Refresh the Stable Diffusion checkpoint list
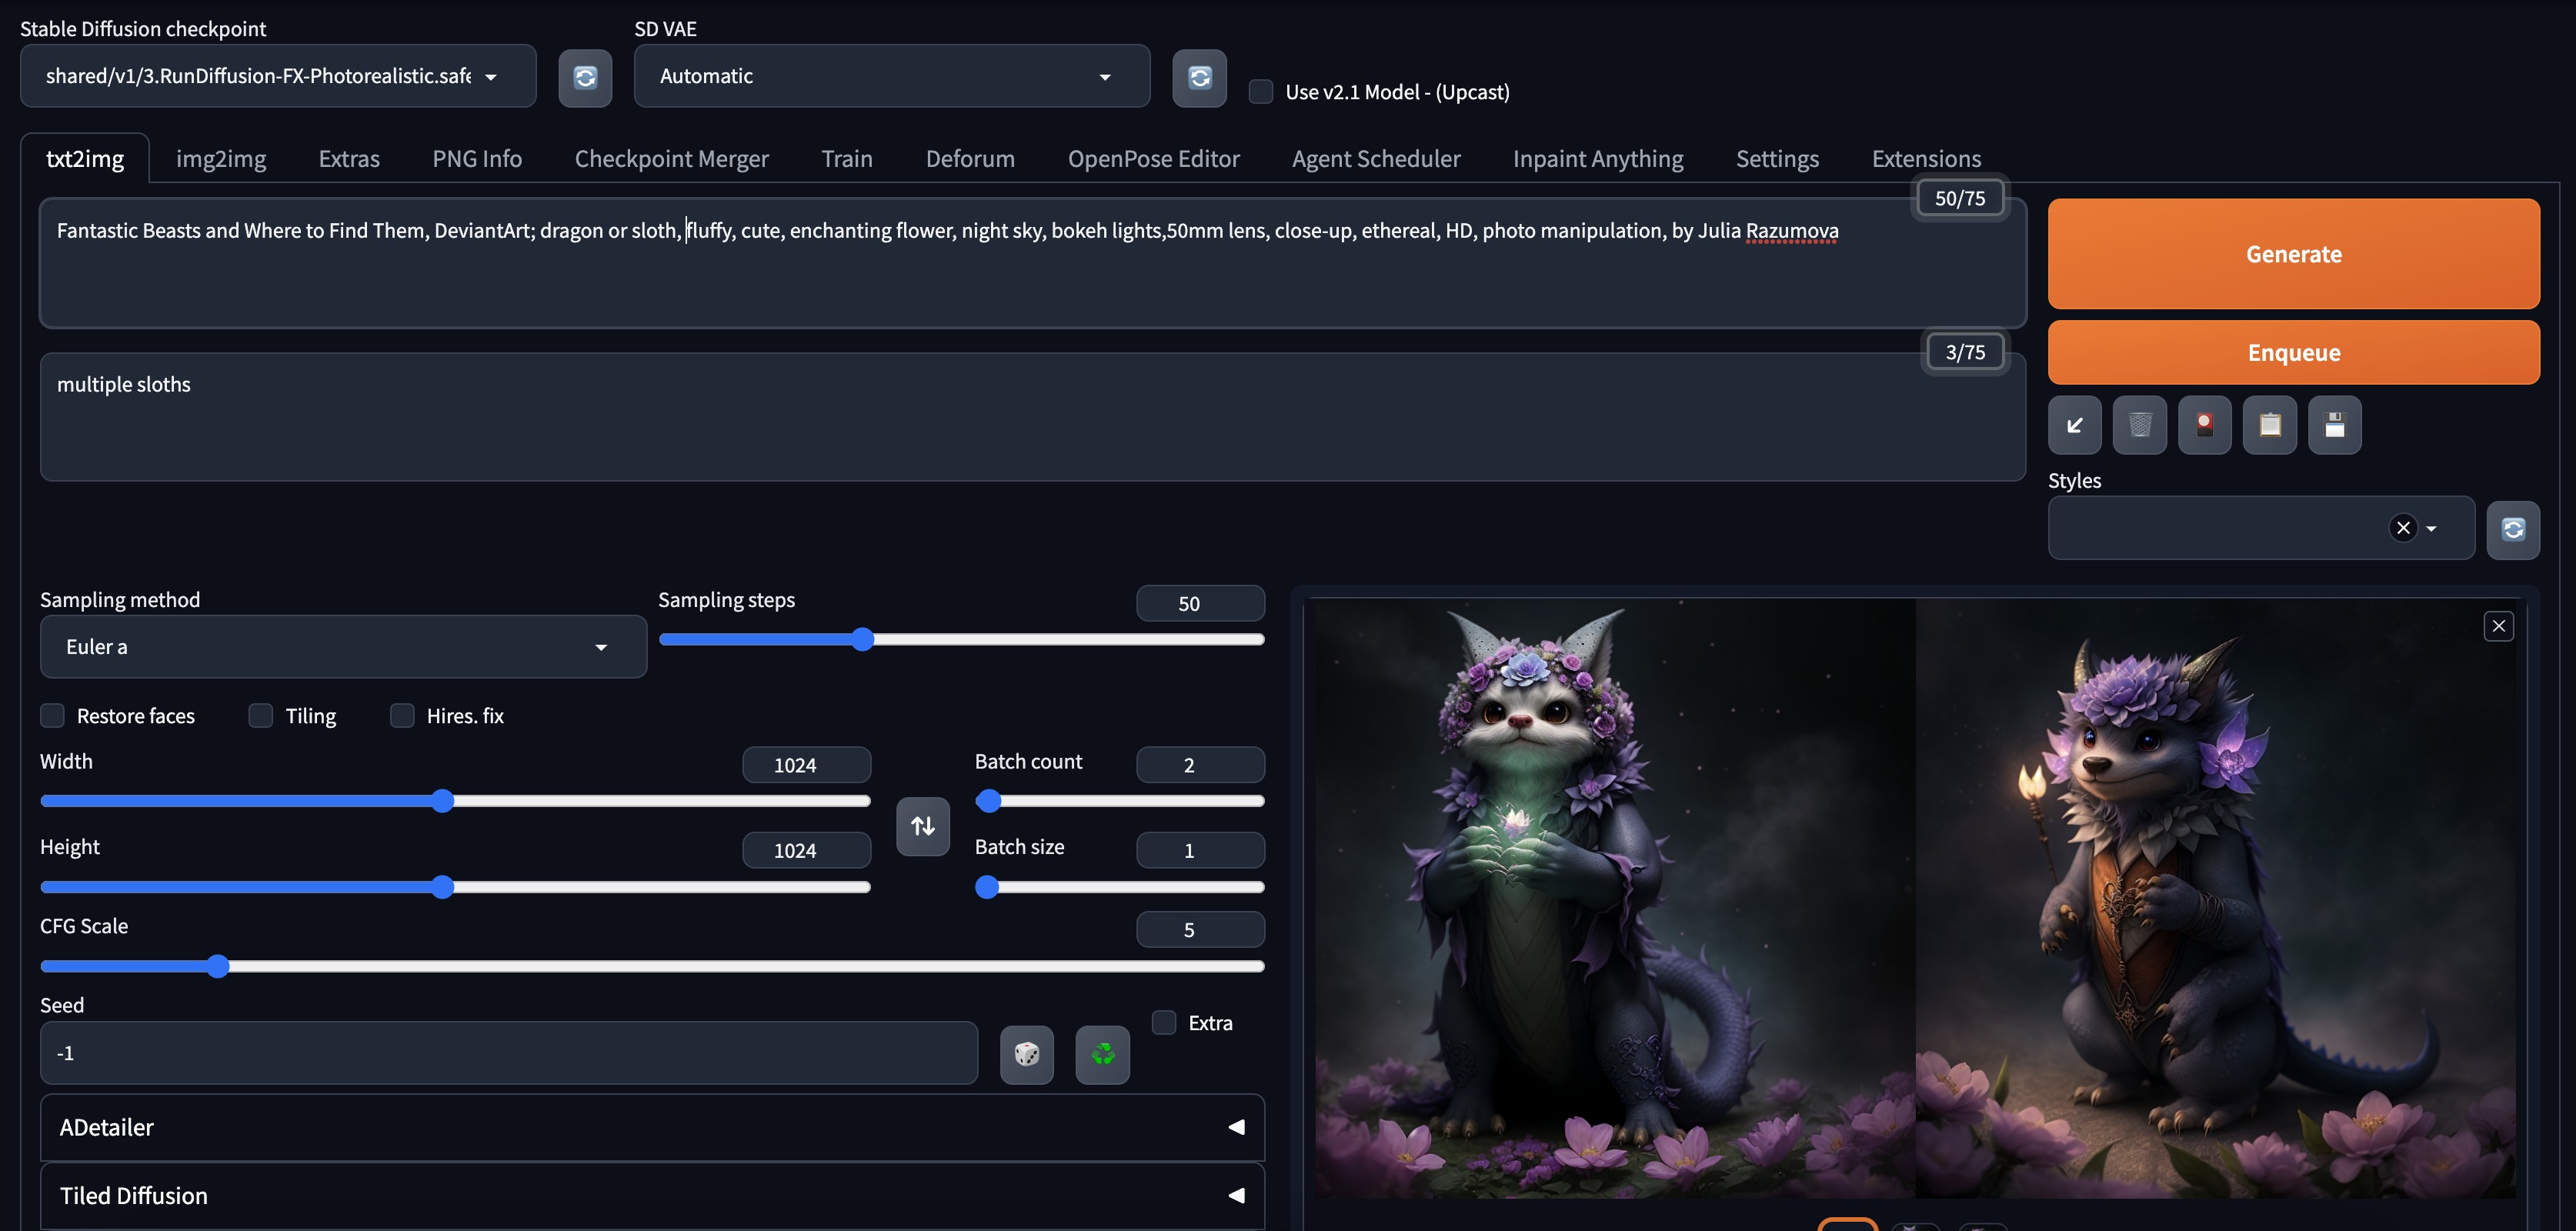 click(585, 77)
